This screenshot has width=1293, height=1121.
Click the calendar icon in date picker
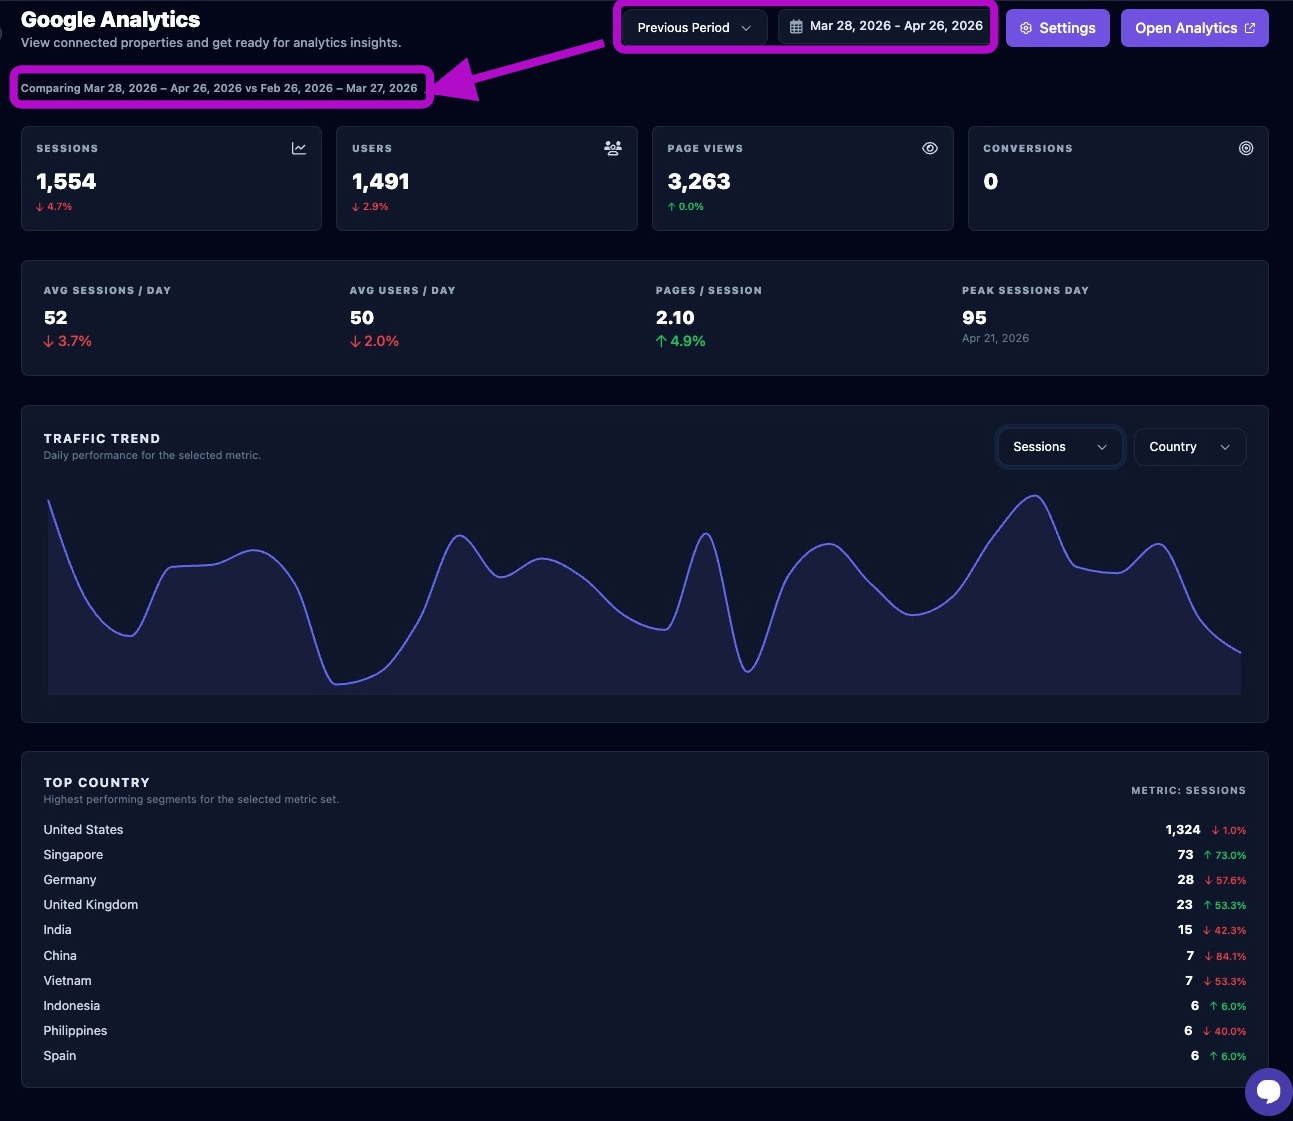pos(796,27)
